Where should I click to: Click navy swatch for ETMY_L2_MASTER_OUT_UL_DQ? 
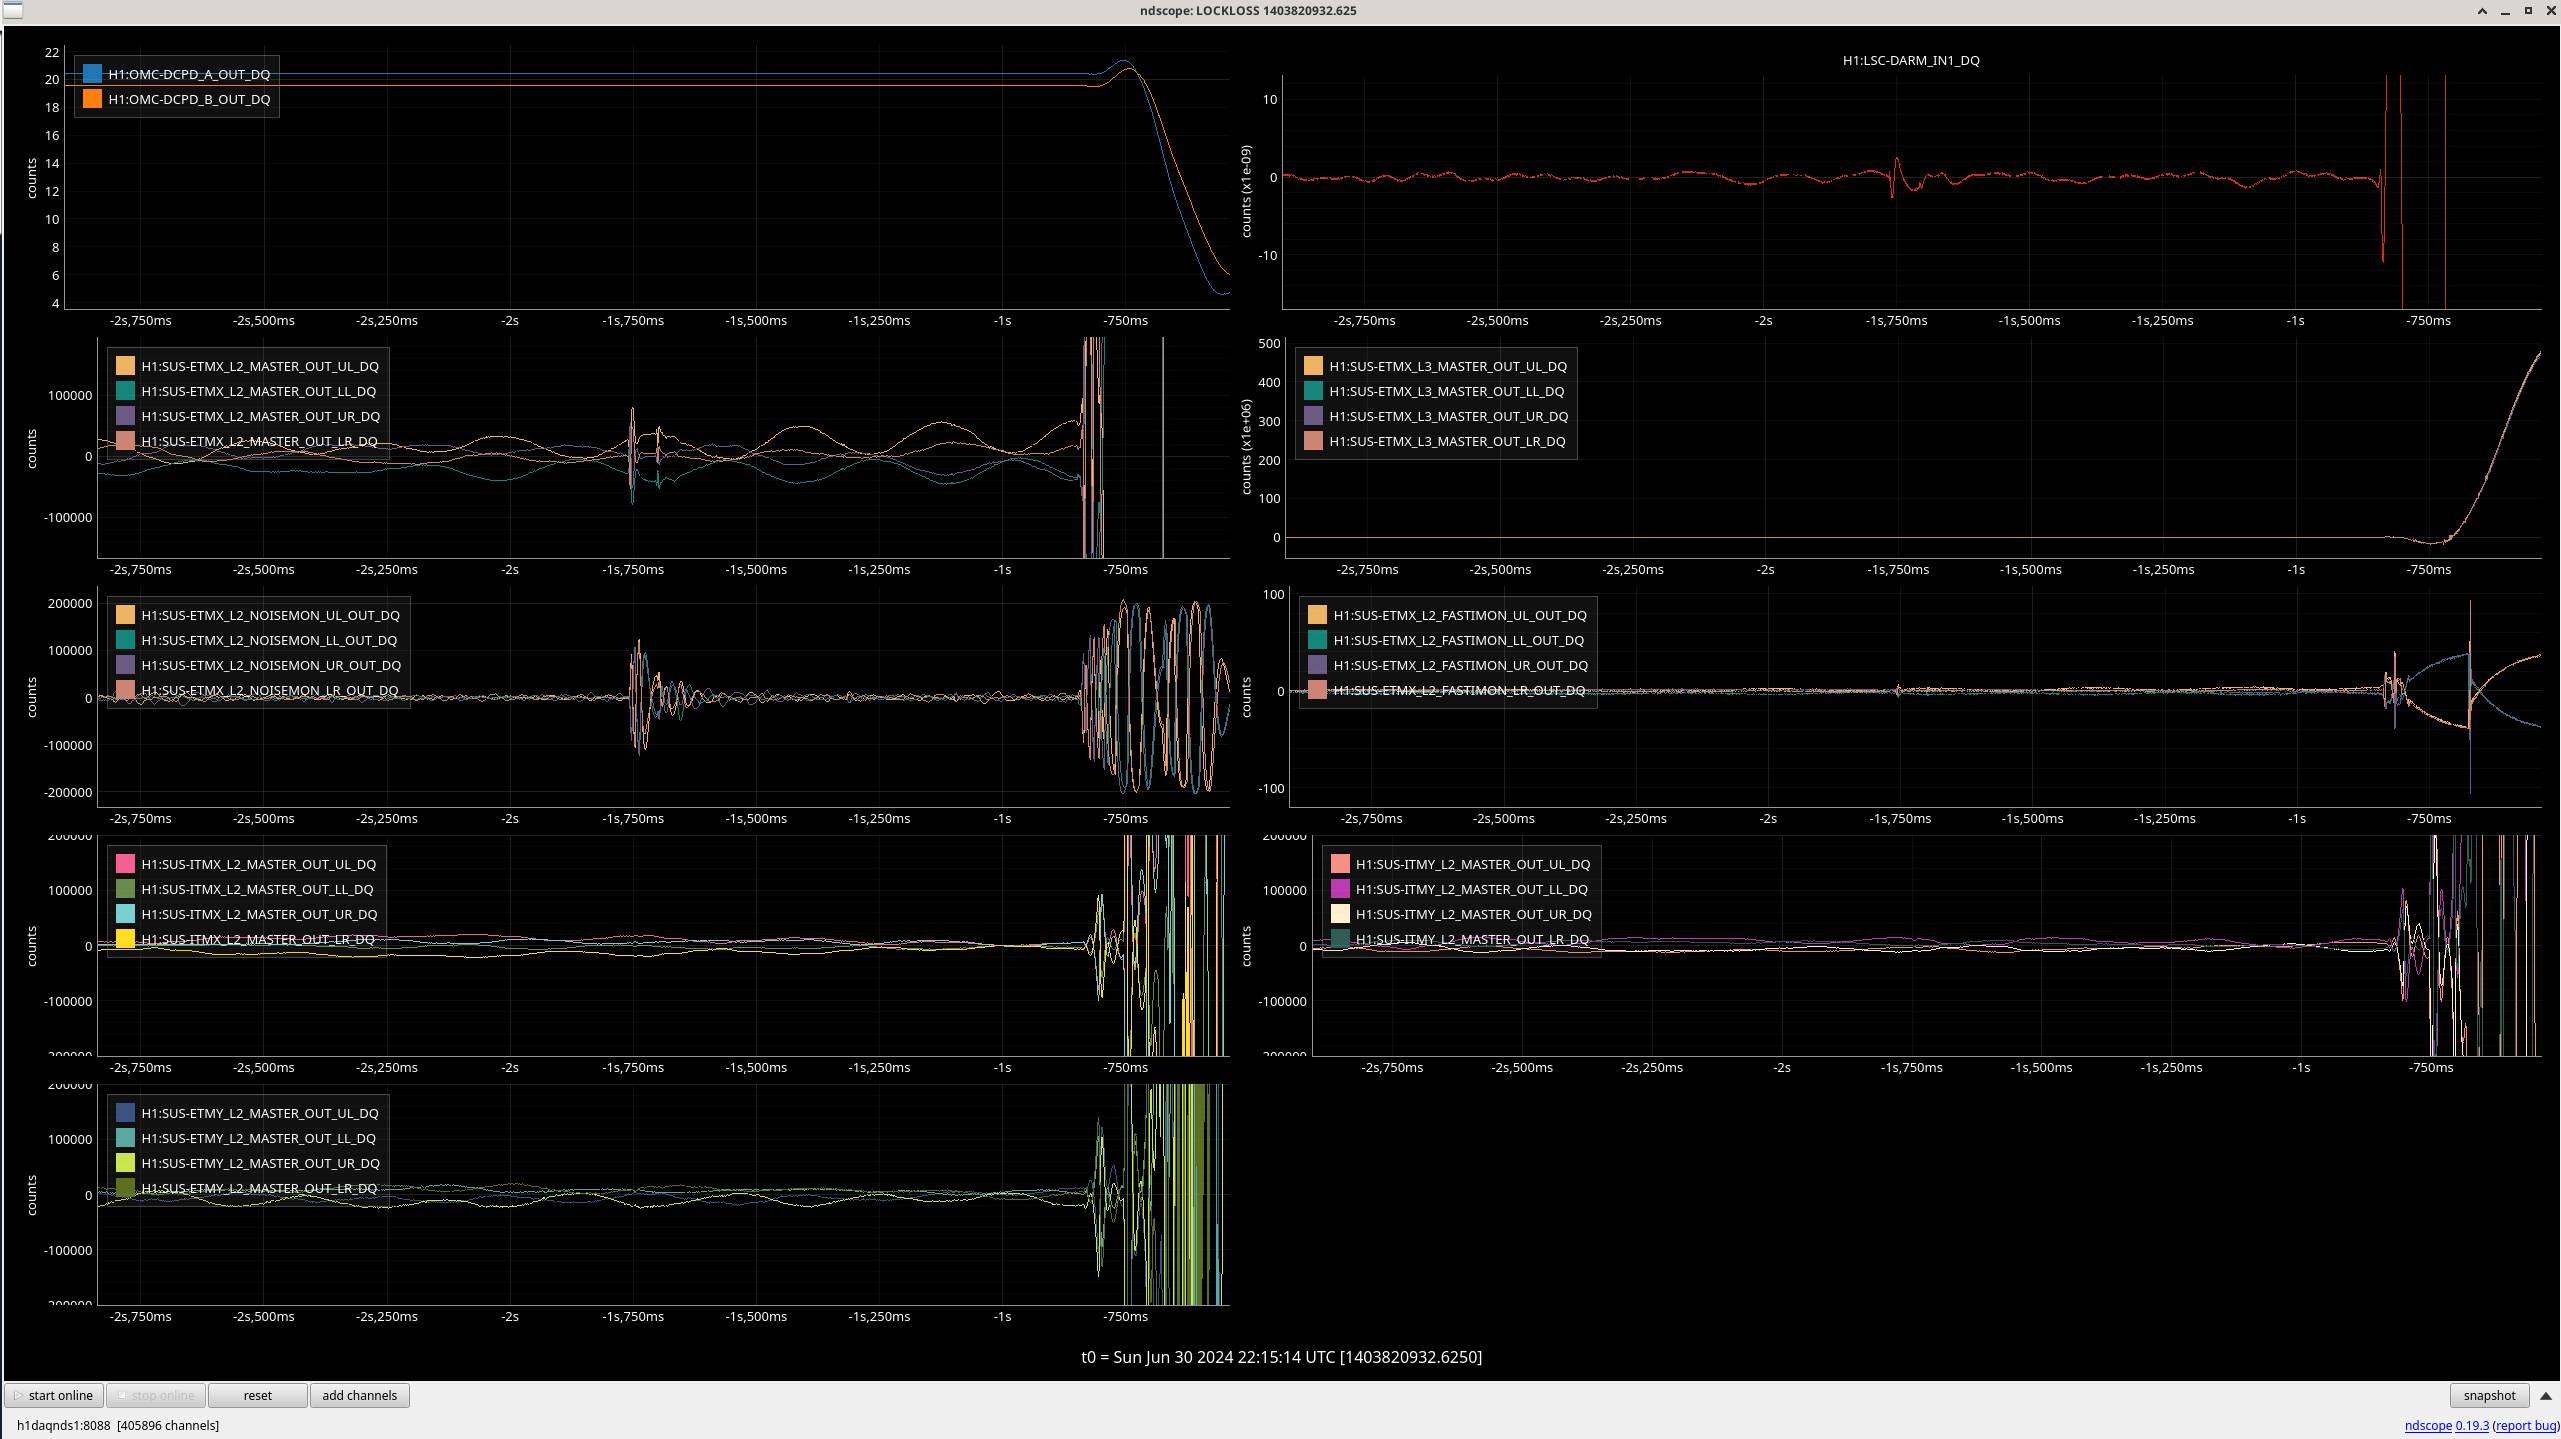pyautogui.click(x=126, y=1113)
